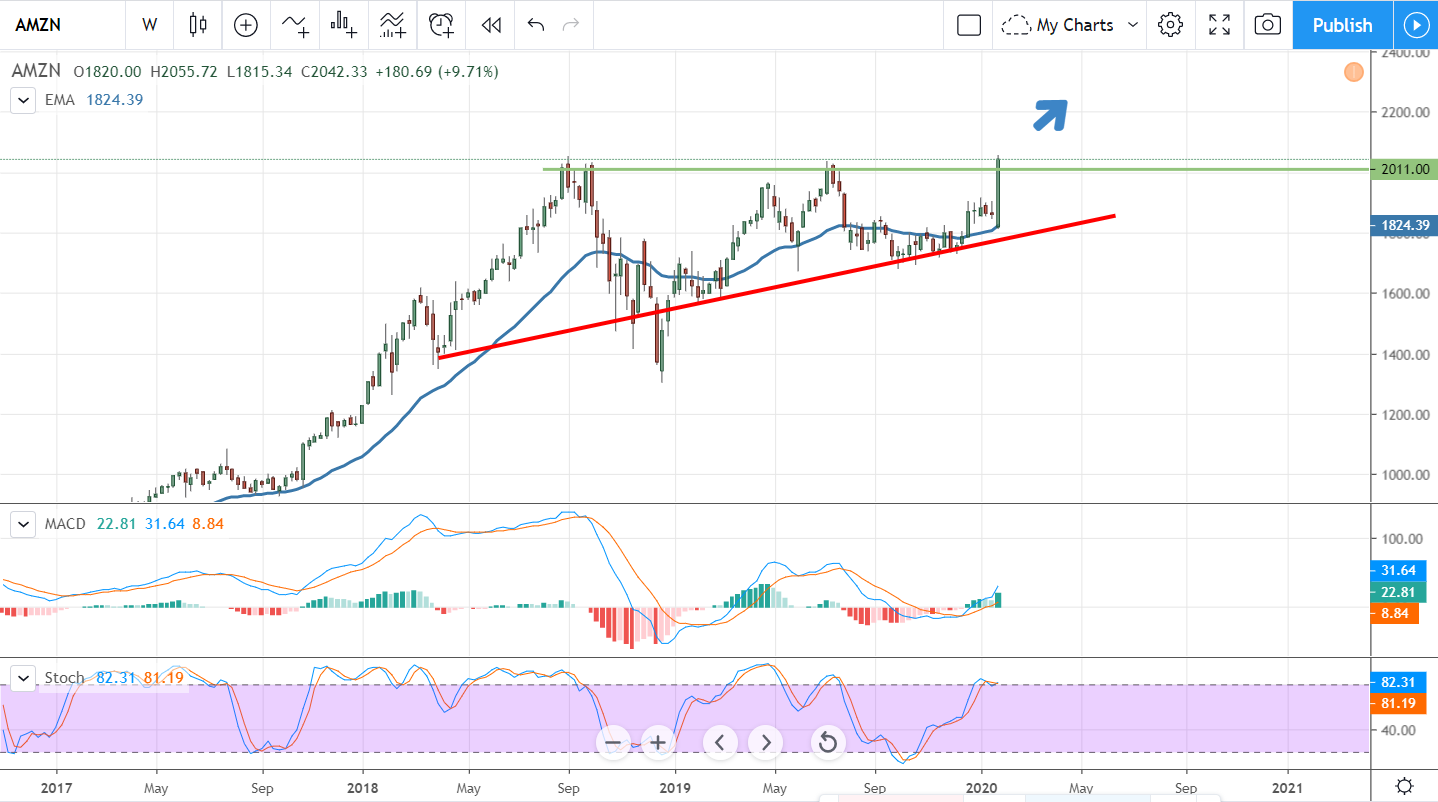Image resolution: width=1438 pixels, height=802 pixels.
Task: Click the orange 8.84 MACD axis label
Action: pyautogui.click(x=1393, y=613)
